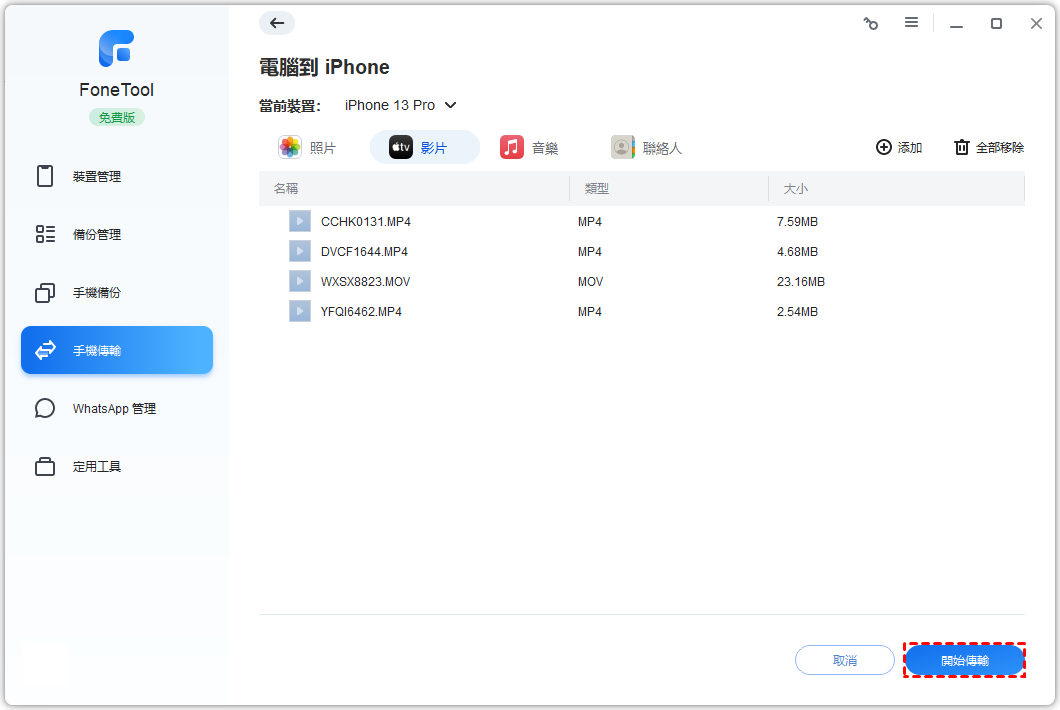Image resolution: width=1060 pixels, height=710 pixels.
Task: Open WhatsApp 管理 in the sidebar
Action: (x=116, y=409)
